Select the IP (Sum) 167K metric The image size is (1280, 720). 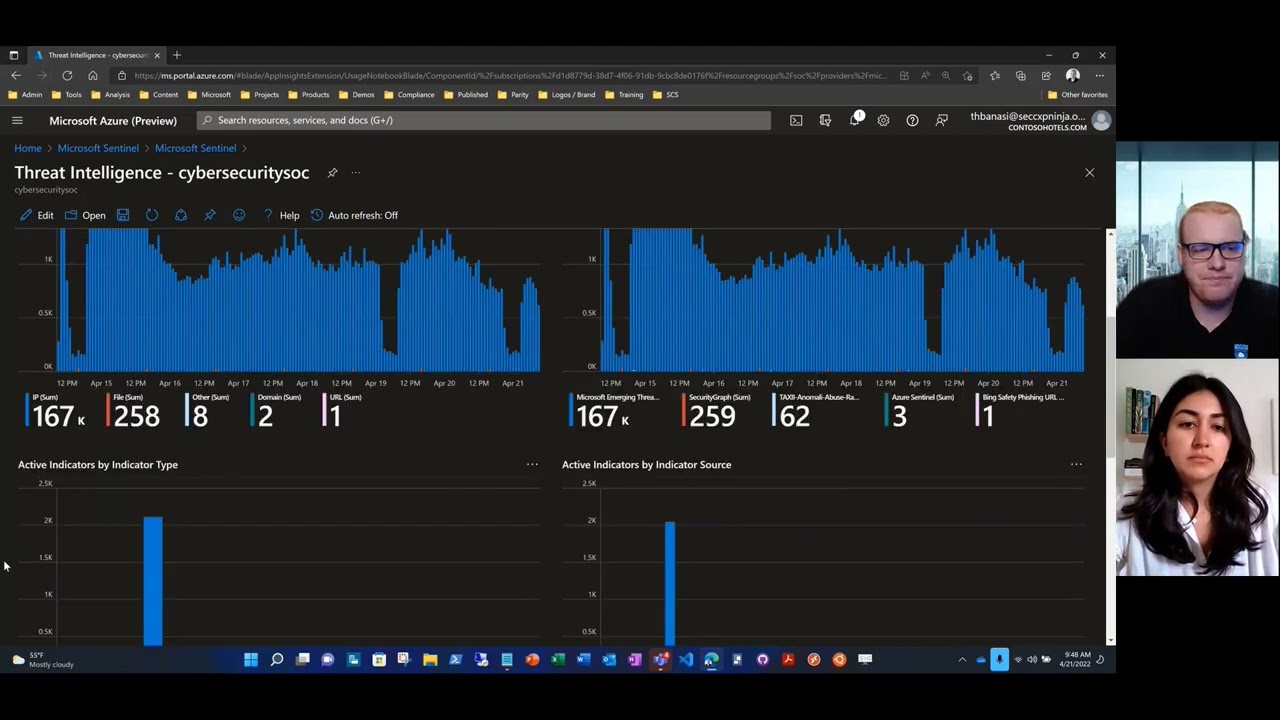[56, 410]
